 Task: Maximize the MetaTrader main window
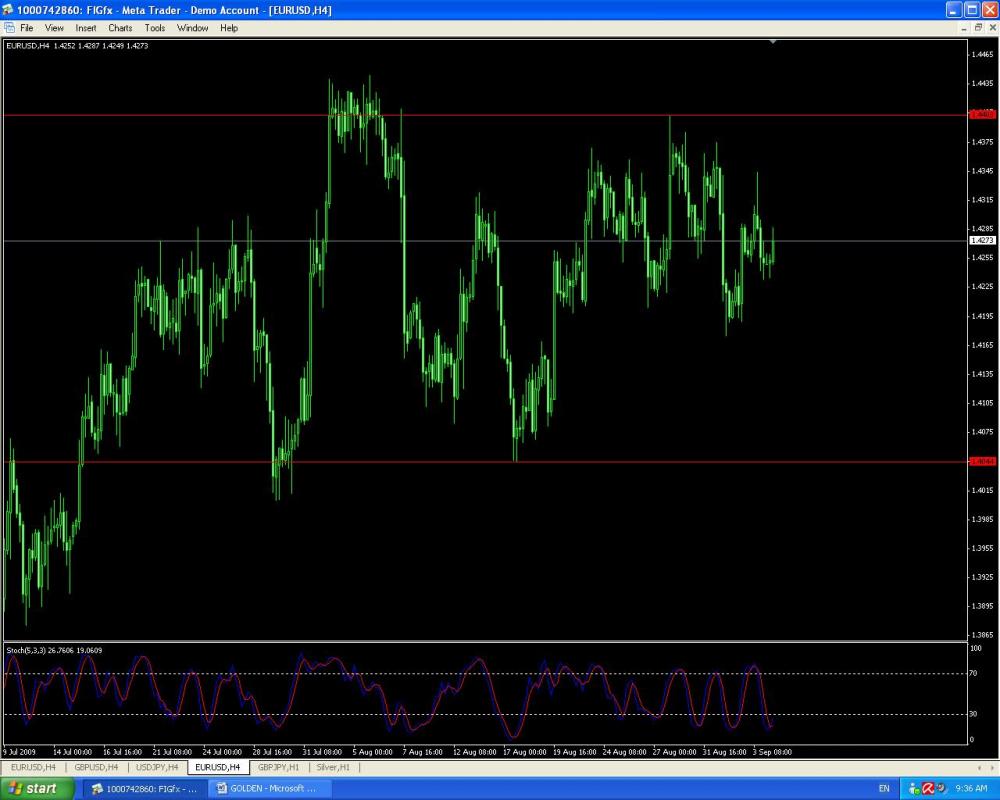point(971,10)
